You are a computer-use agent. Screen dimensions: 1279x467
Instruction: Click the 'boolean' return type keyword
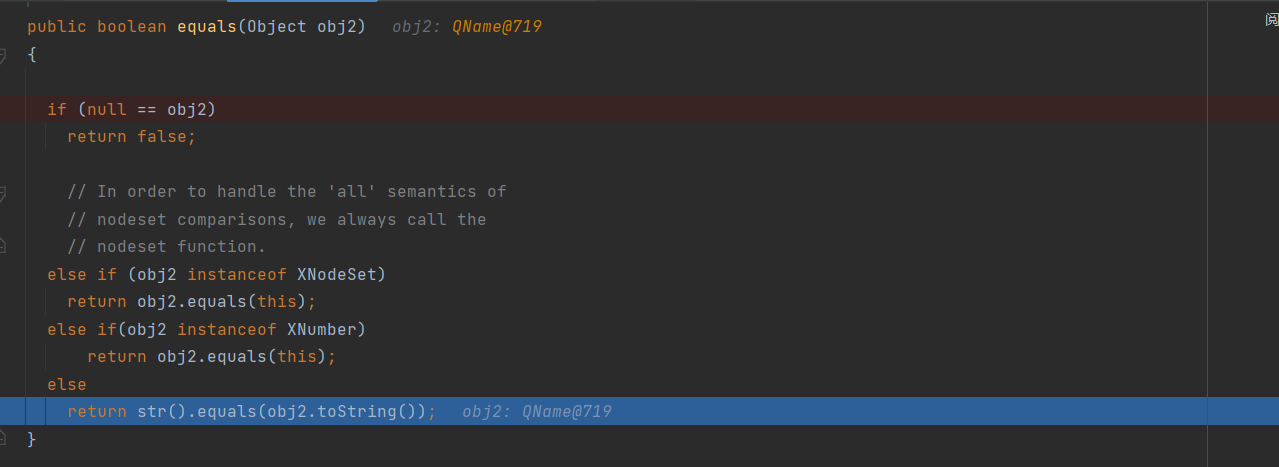pyautogui.click(x=131, y=27)
